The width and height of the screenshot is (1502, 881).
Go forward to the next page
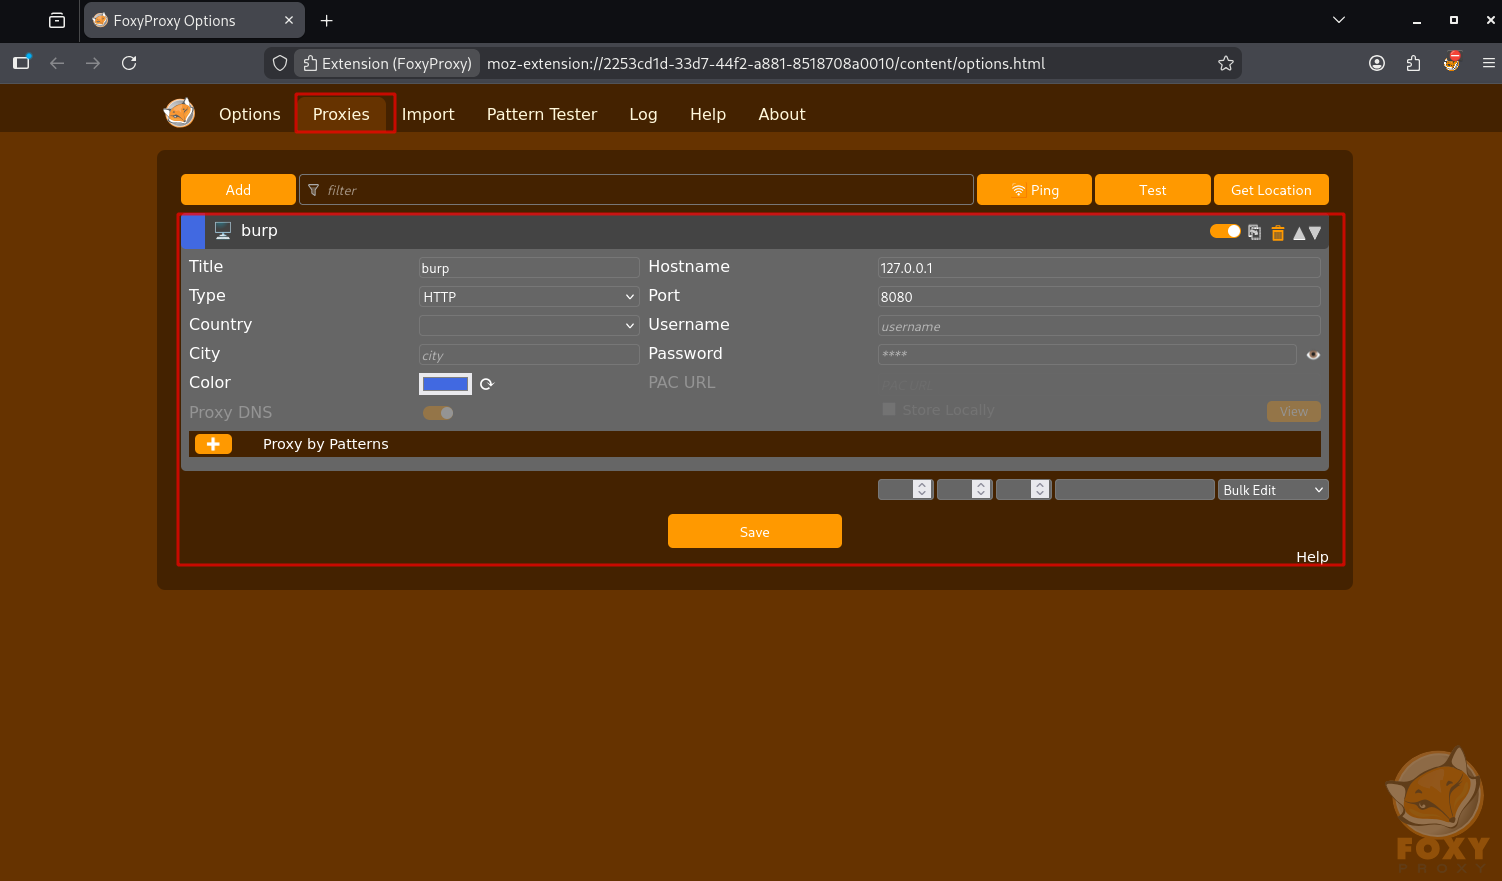(93, 63)
